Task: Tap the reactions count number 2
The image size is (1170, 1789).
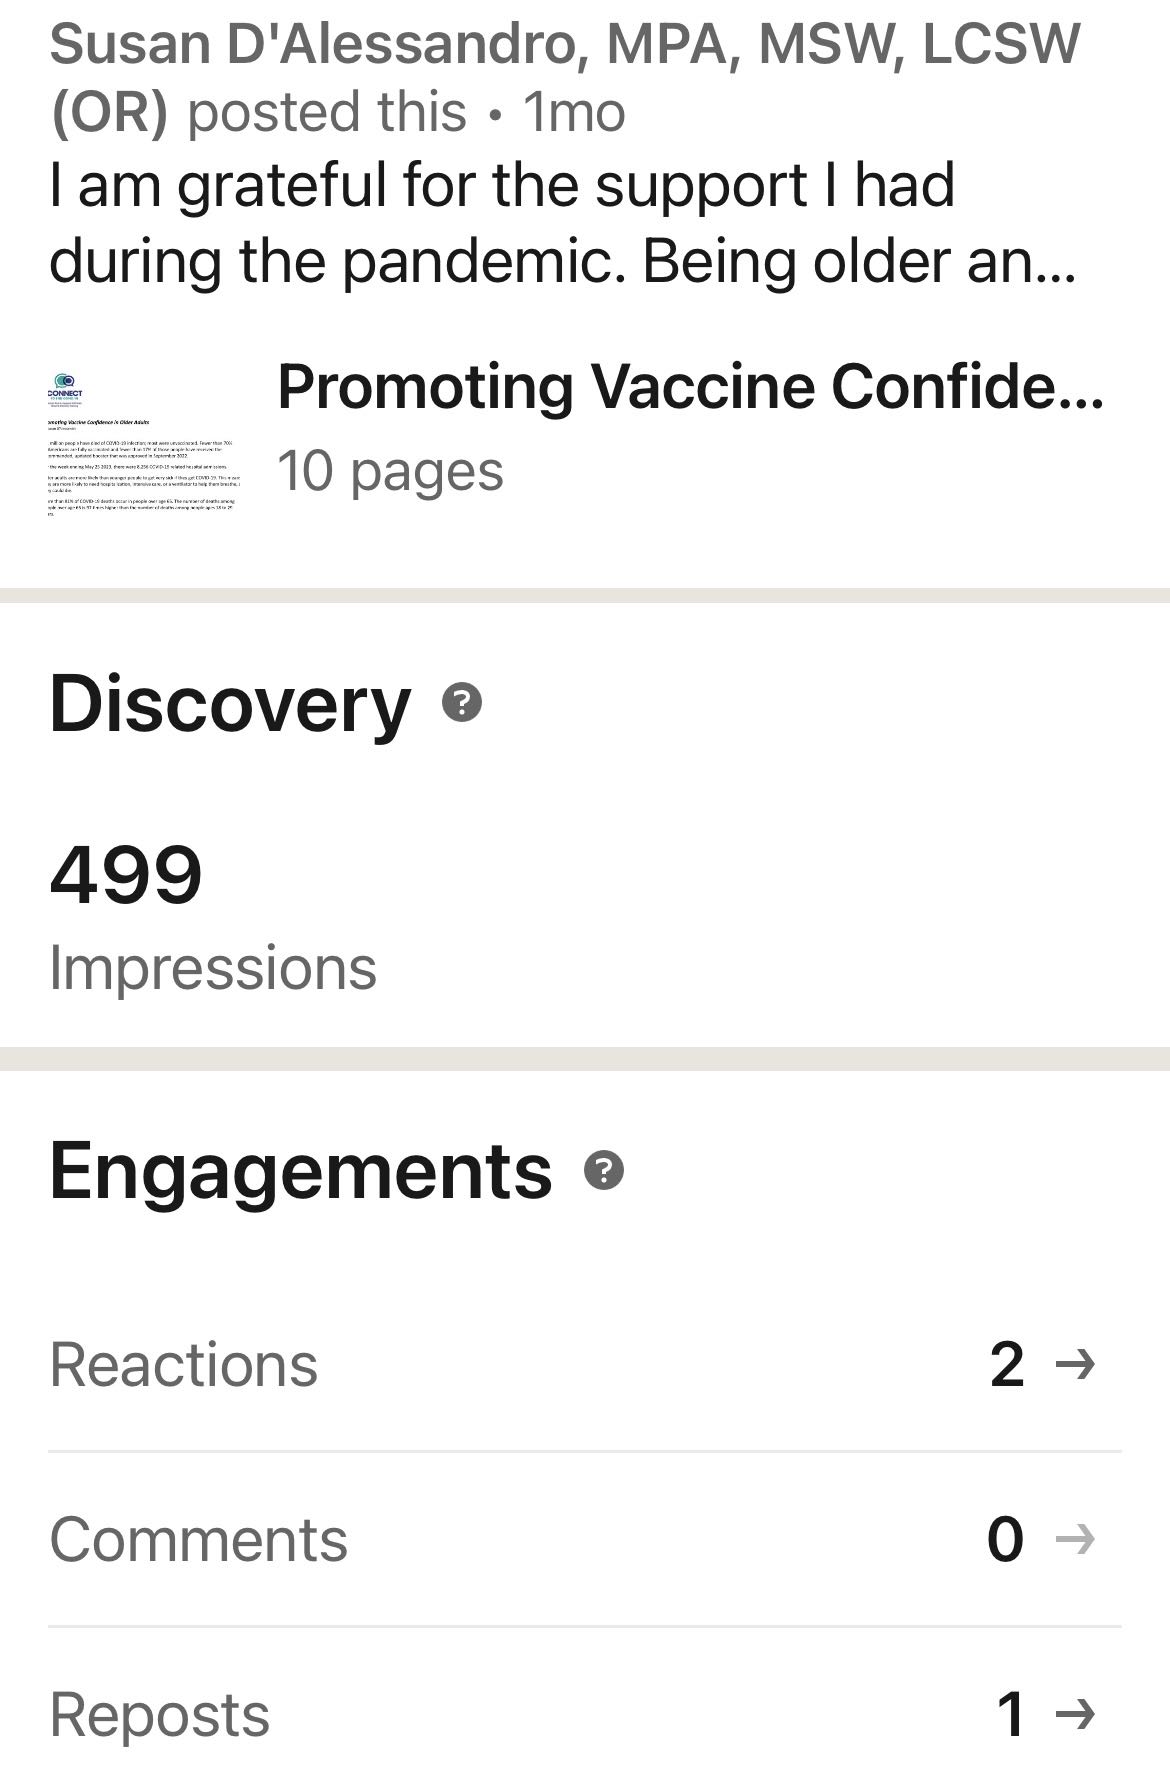Action: [1007, 1364]
